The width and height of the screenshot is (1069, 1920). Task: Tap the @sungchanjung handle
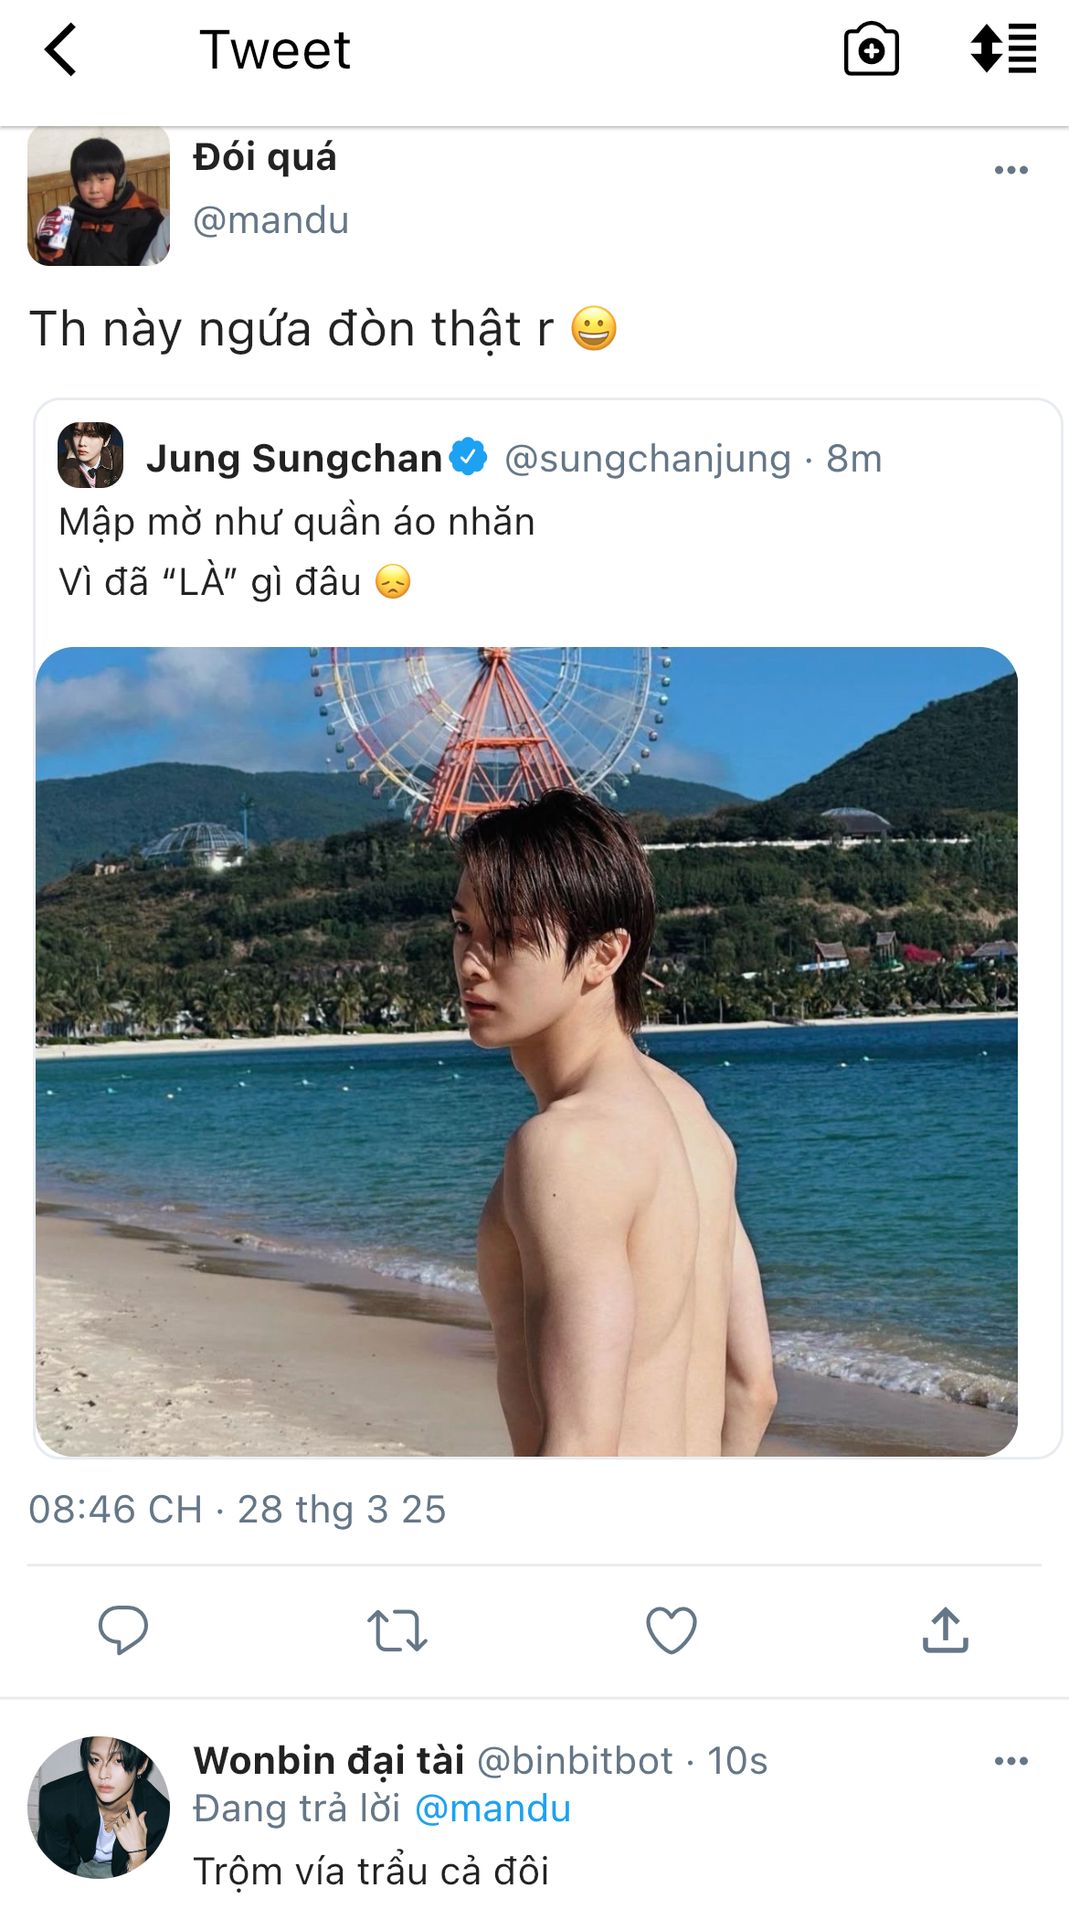click(648, 458)
